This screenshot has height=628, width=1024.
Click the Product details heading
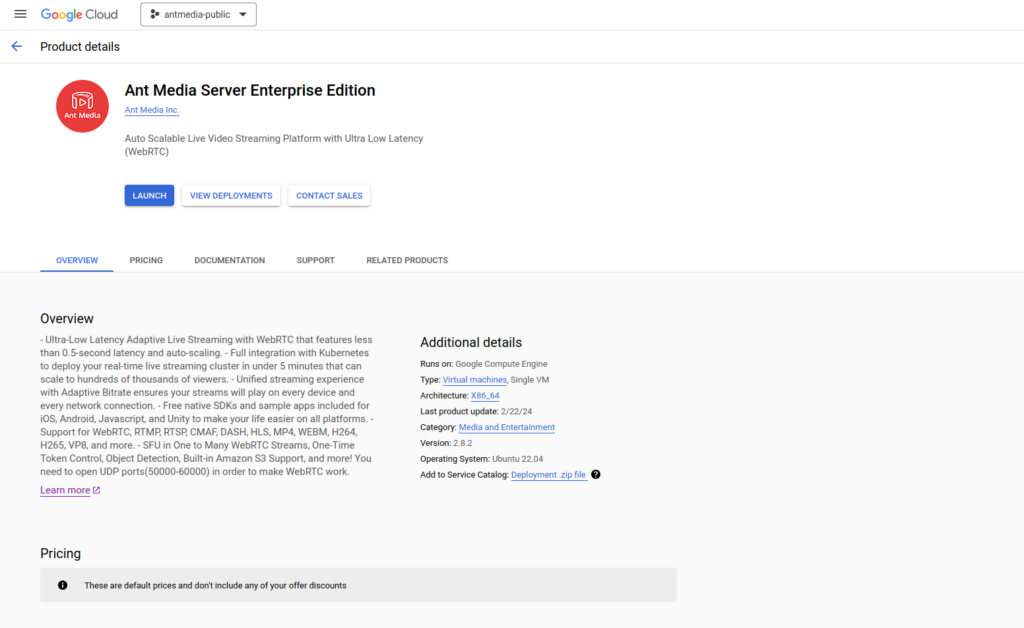click(80, 47)
